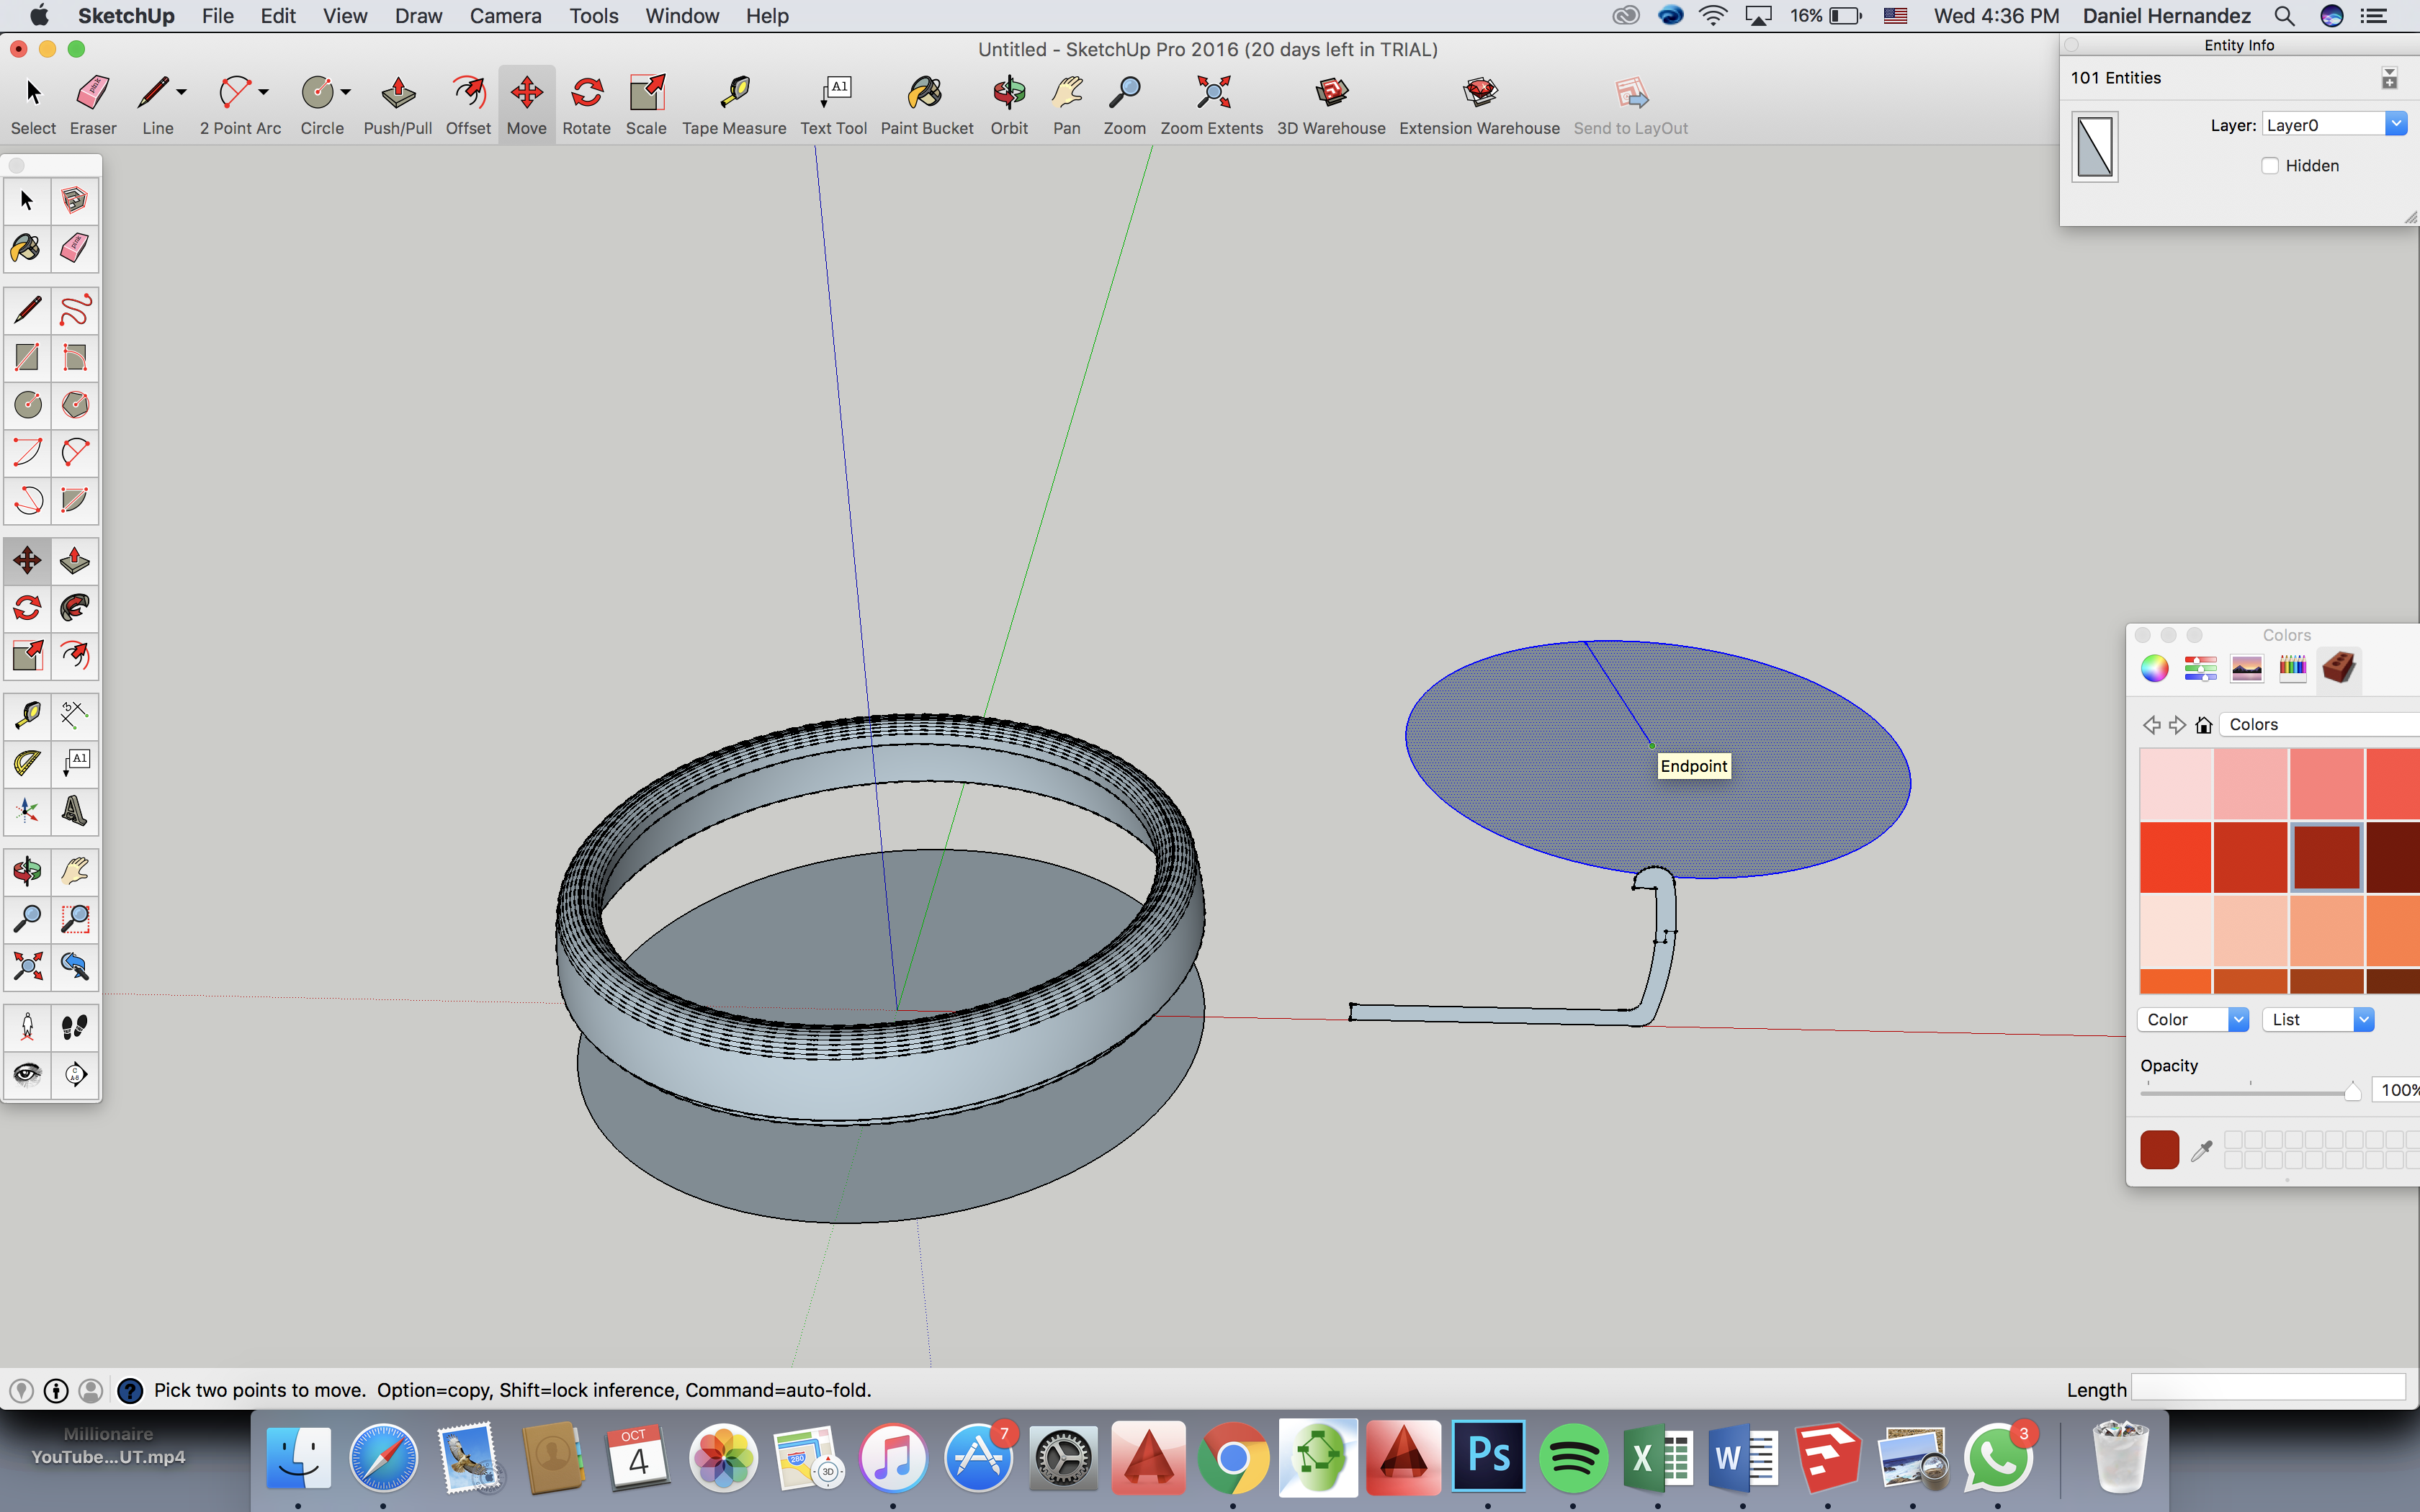Image resolution: width=2420 pixels, height=1512 pixels.
Task: Open SketchUp from the Dock
Action: point(1827,1457)
